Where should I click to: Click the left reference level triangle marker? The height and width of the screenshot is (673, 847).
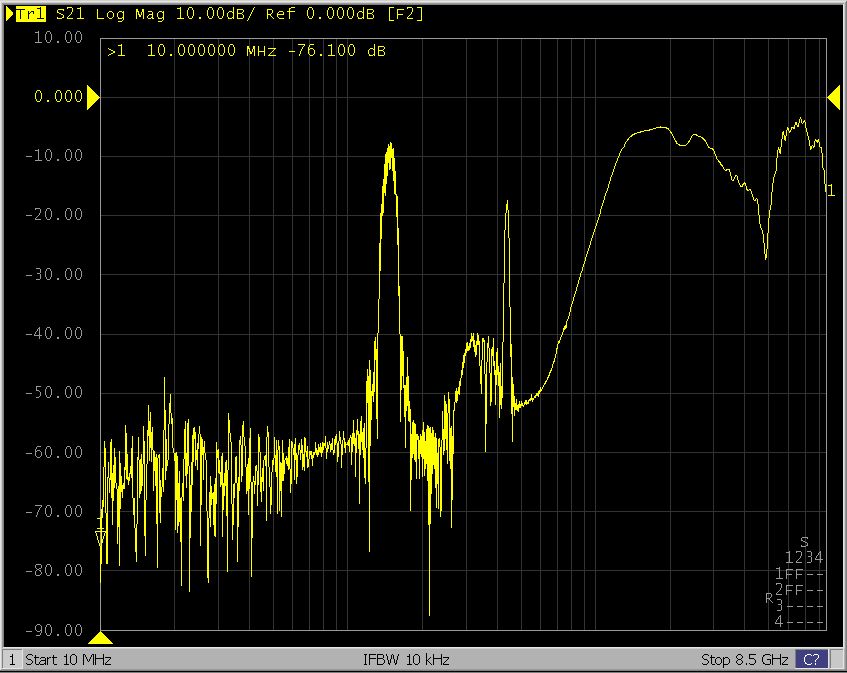[92, 97]
